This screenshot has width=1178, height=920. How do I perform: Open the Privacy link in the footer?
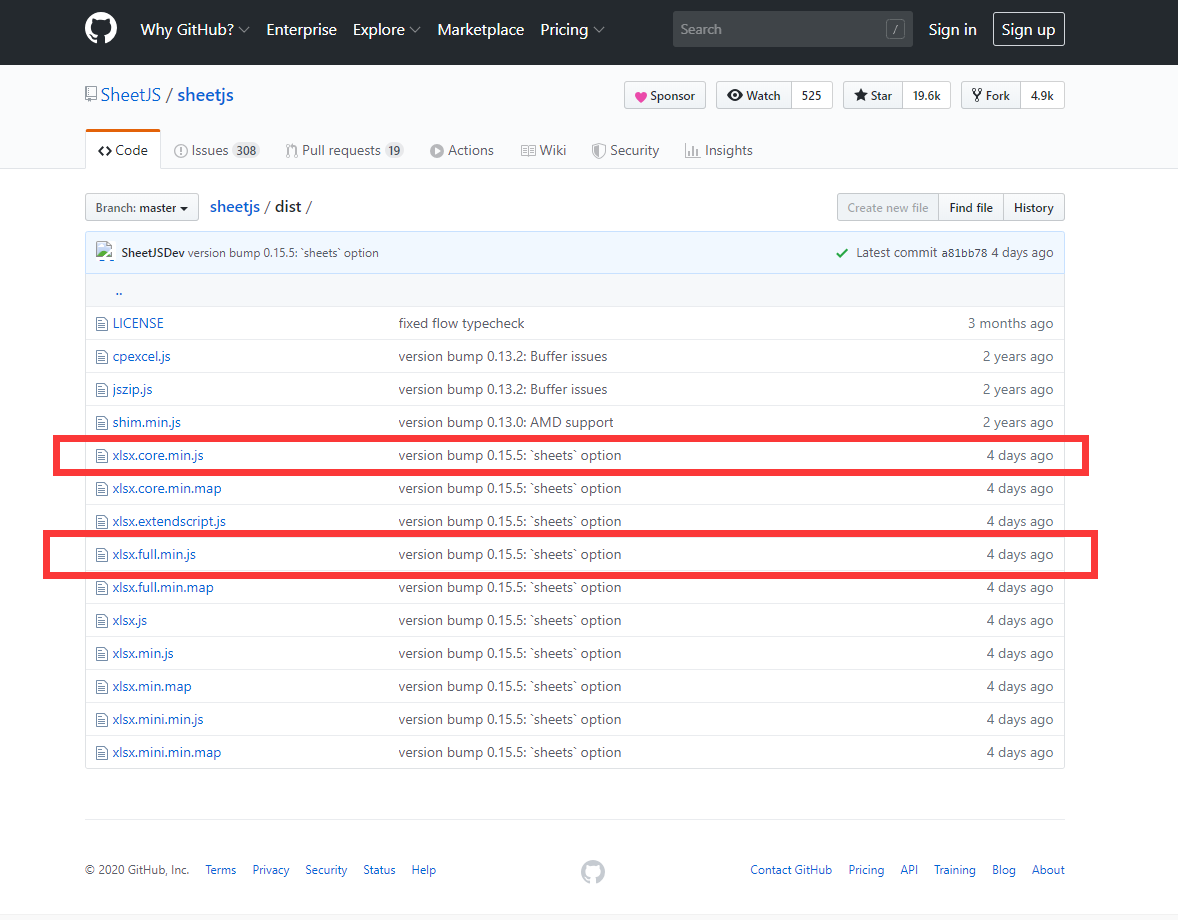270,870
